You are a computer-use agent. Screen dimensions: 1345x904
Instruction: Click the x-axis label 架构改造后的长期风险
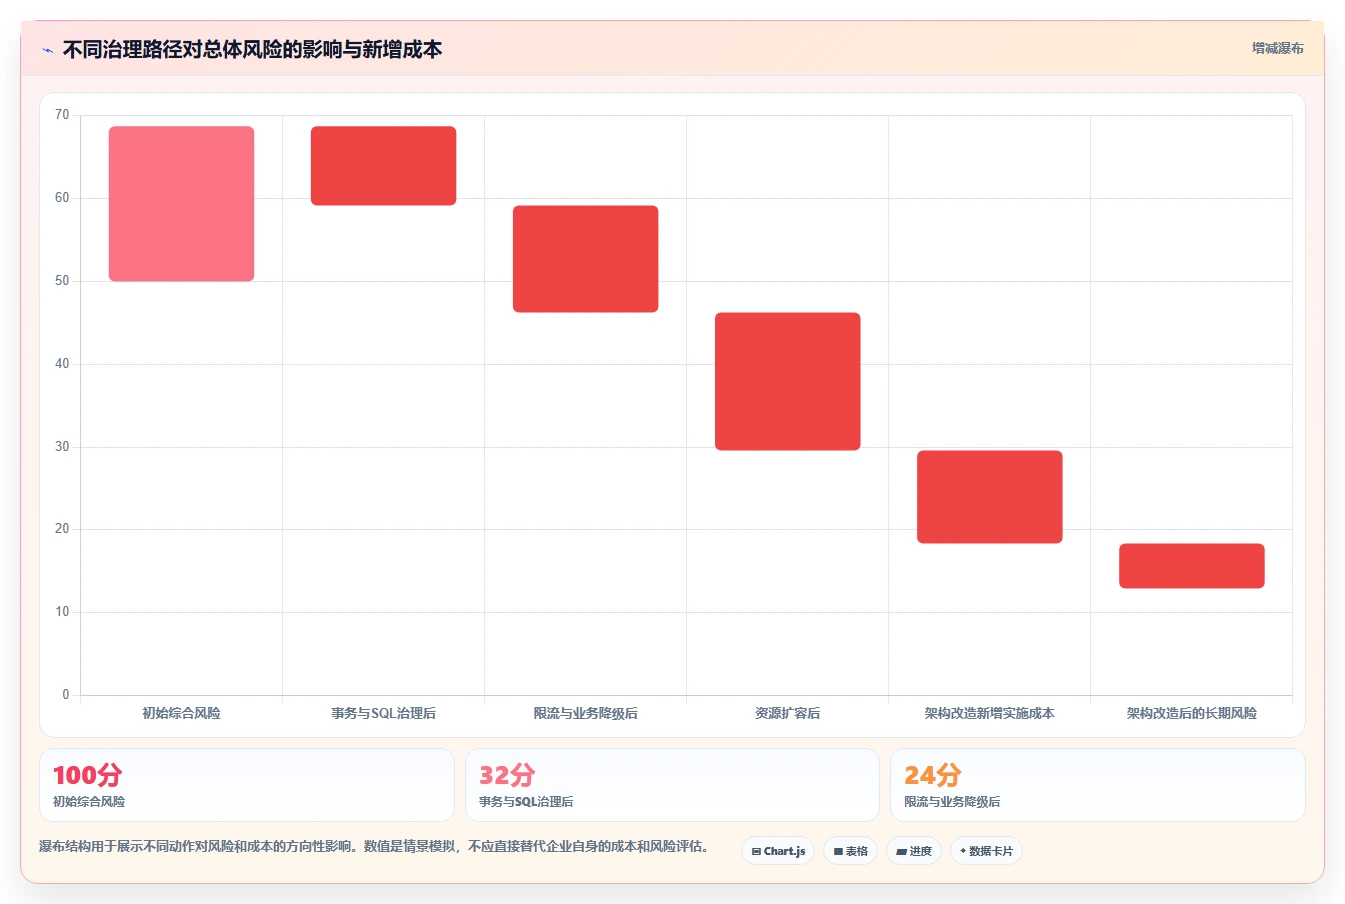[x=1191, y=713]
